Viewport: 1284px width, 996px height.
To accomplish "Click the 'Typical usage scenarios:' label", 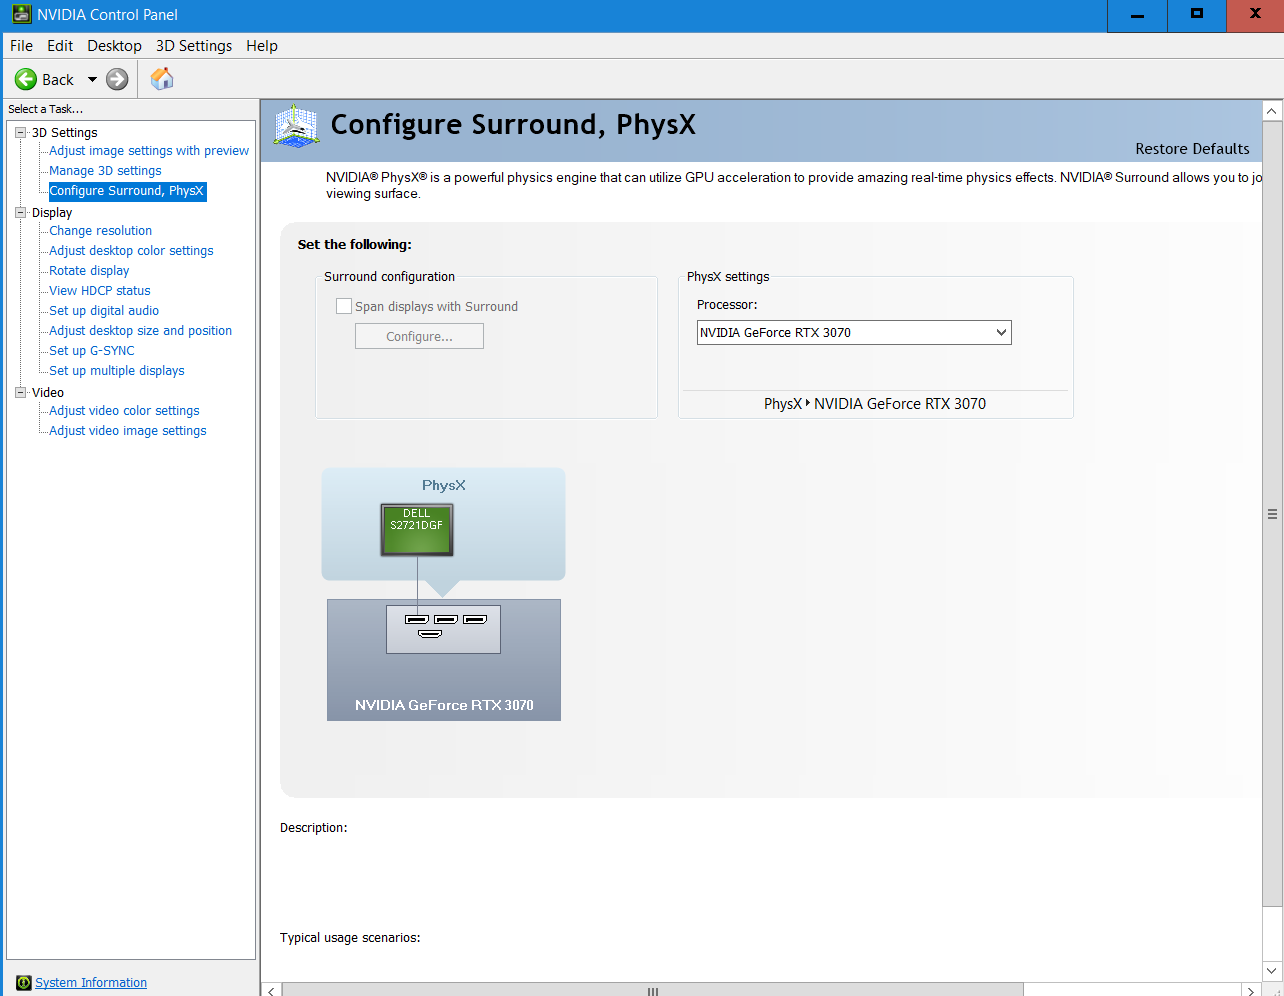I will coord(350,938).
